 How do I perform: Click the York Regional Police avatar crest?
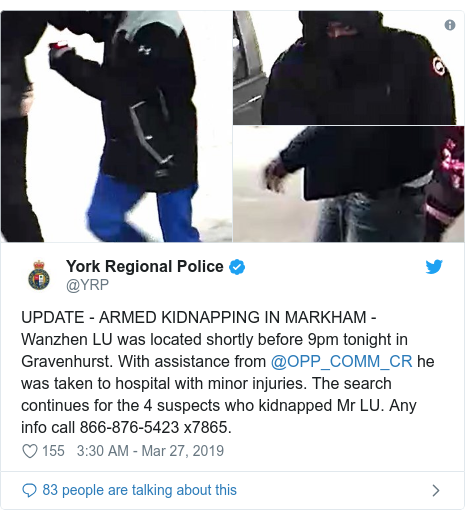pos(39,275)
